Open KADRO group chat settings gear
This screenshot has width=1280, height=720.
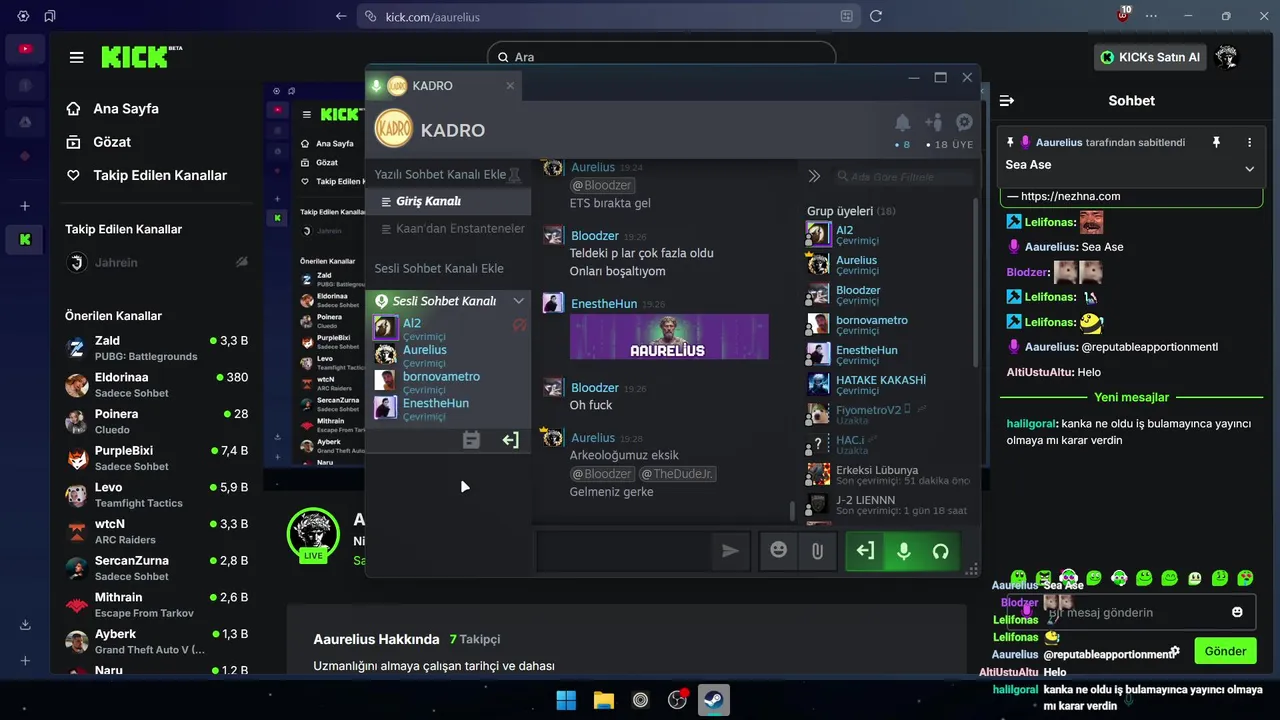(x=964, y=123)
